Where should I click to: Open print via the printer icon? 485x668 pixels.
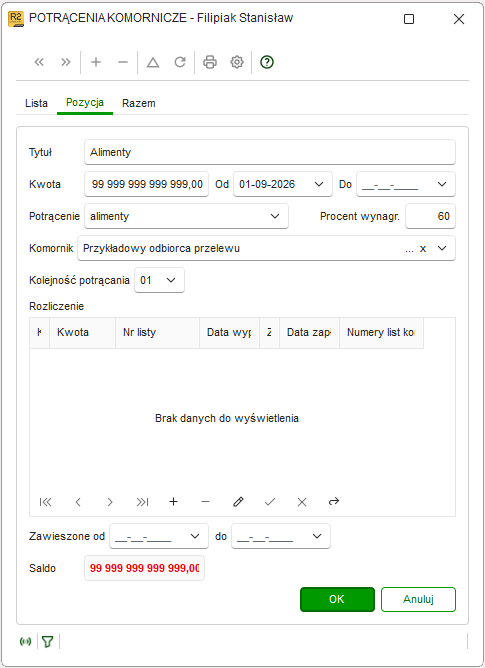(x=210, y=62)
